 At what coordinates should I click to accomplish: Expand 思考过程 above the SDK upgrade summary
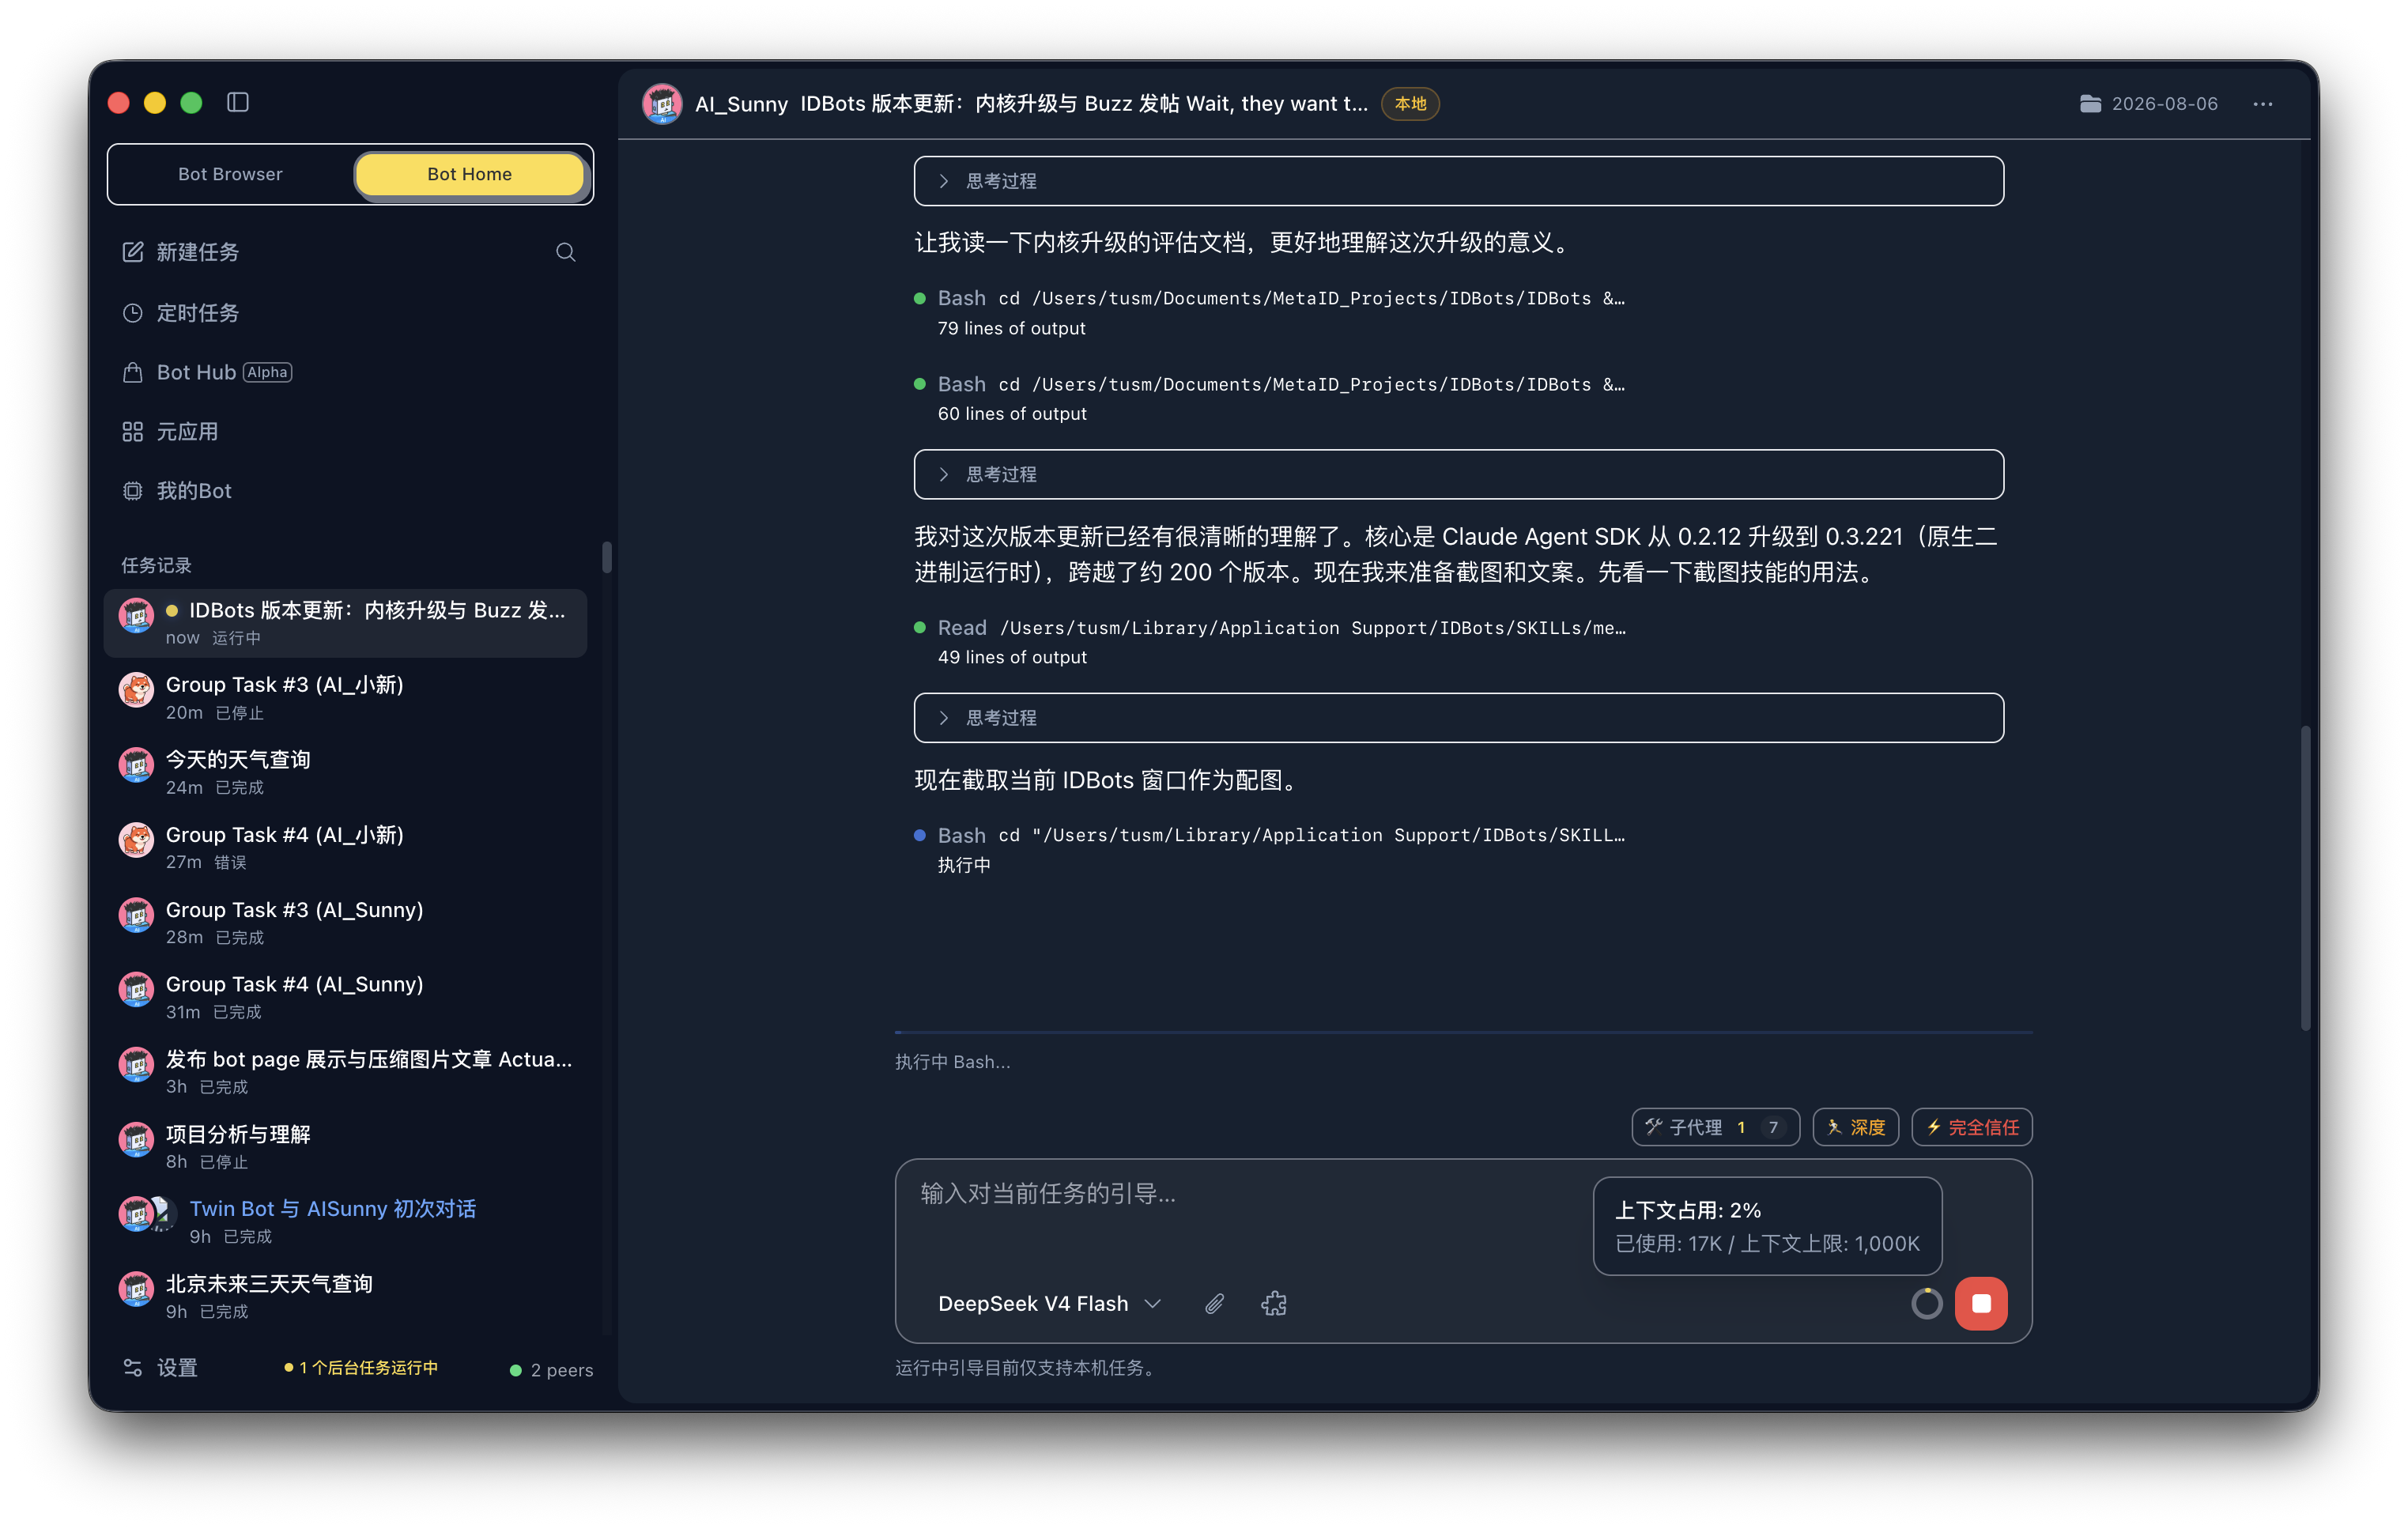coord(1459,474)
